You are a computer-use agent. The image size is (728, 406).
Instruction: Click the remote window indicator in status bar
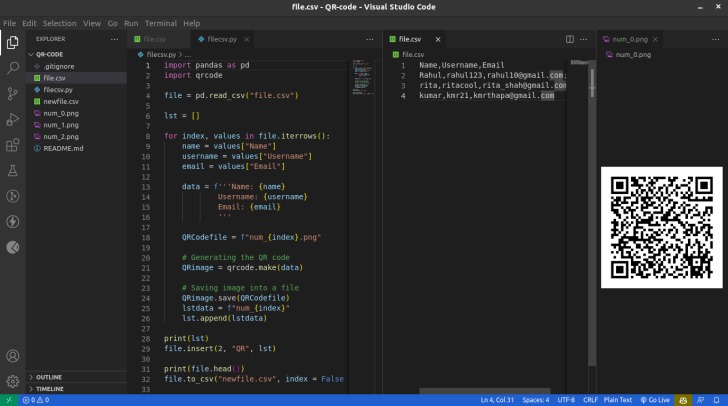[9, 400]
